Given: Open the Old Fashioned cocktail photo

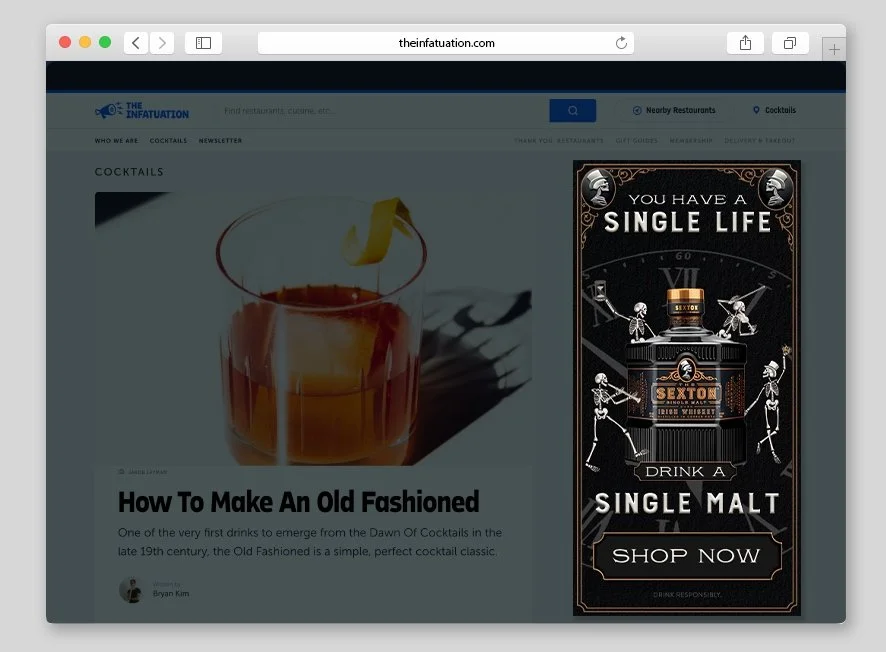Looking at the screenshot, I should pos(313,329).
